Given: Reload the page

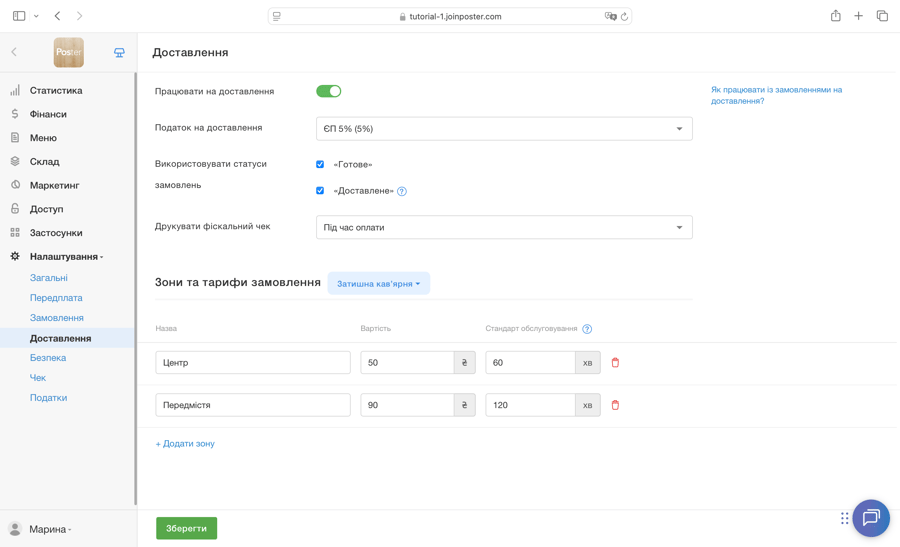Looking at the screenshot, I should pyautogui.click(x=624, y=17).
